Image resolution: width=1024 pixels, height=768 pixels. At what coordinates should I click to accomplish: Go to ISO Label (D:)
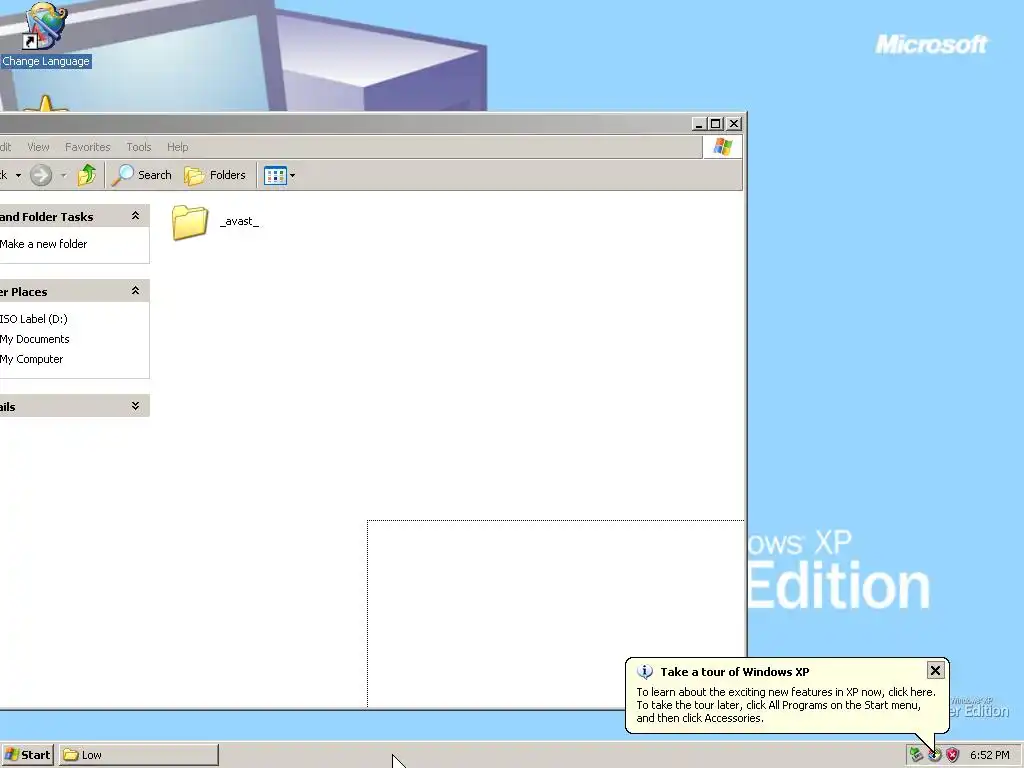click(33, 319)
